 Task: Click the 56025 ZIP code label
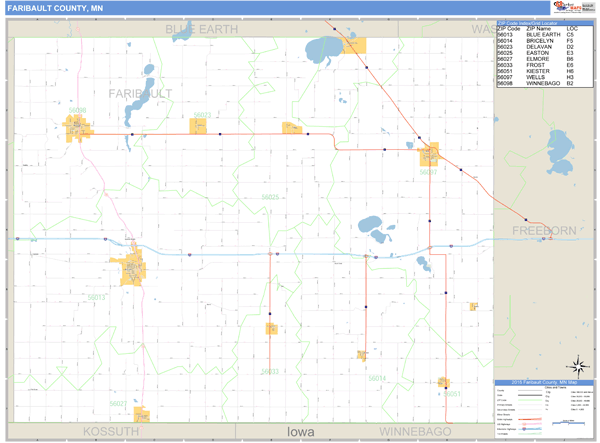coord(270,198)
